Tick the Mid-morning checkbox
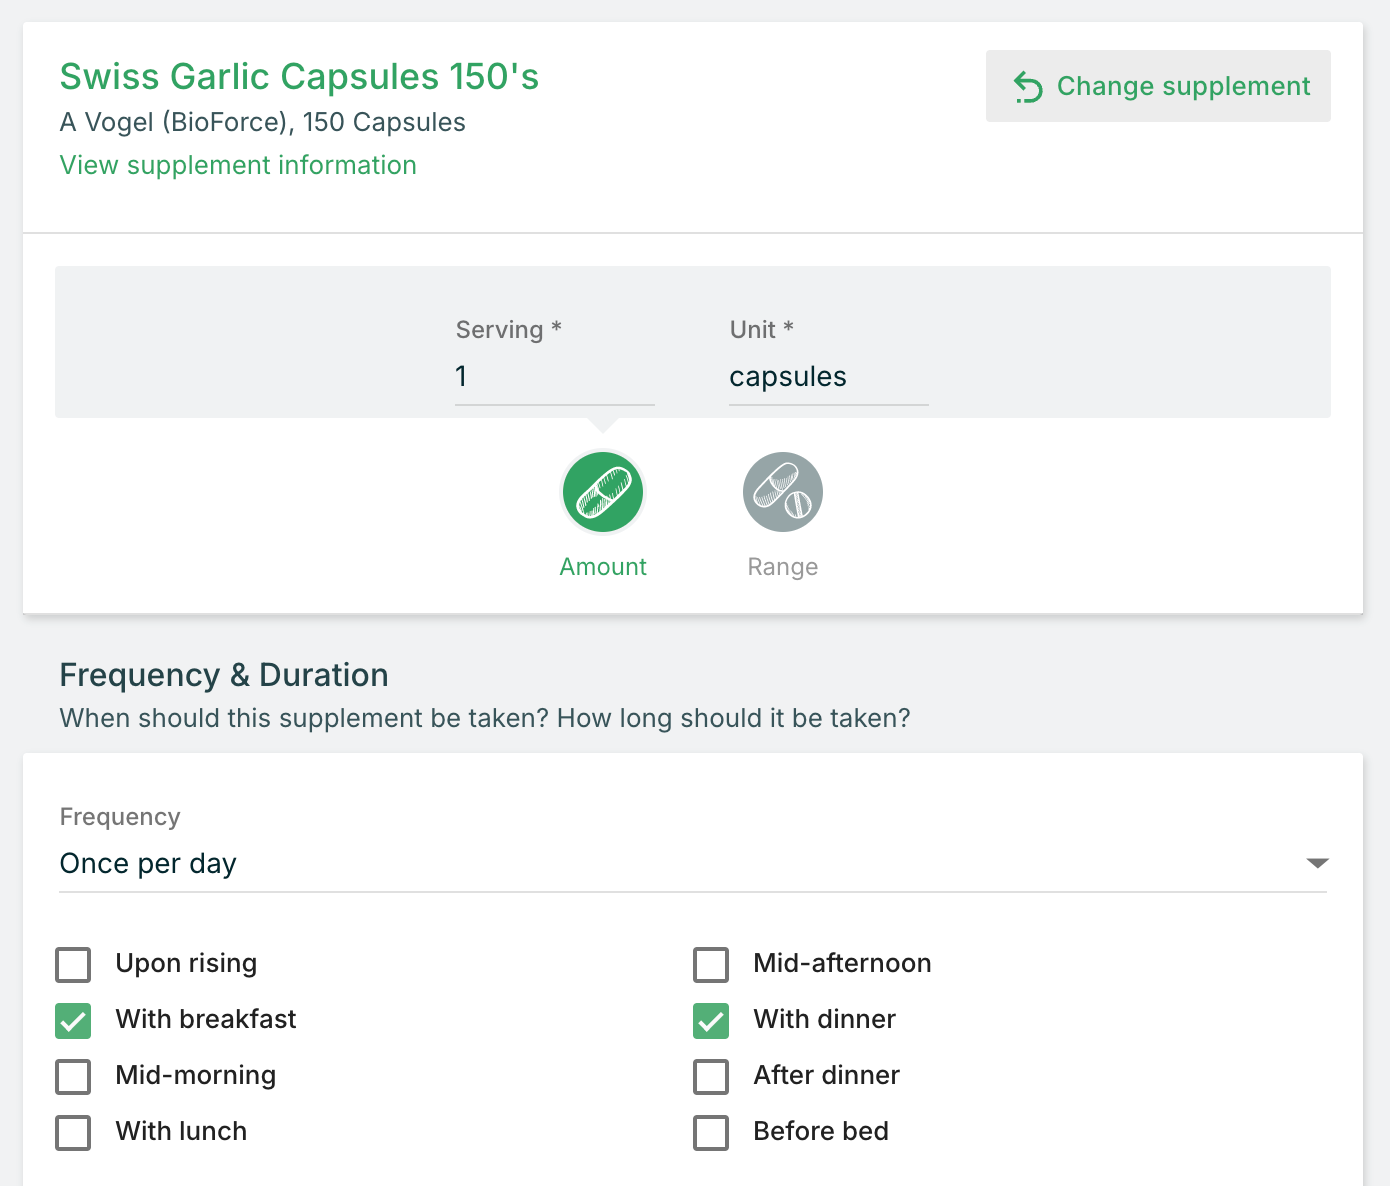1390x1186 pixels. tap(74, 1077)
